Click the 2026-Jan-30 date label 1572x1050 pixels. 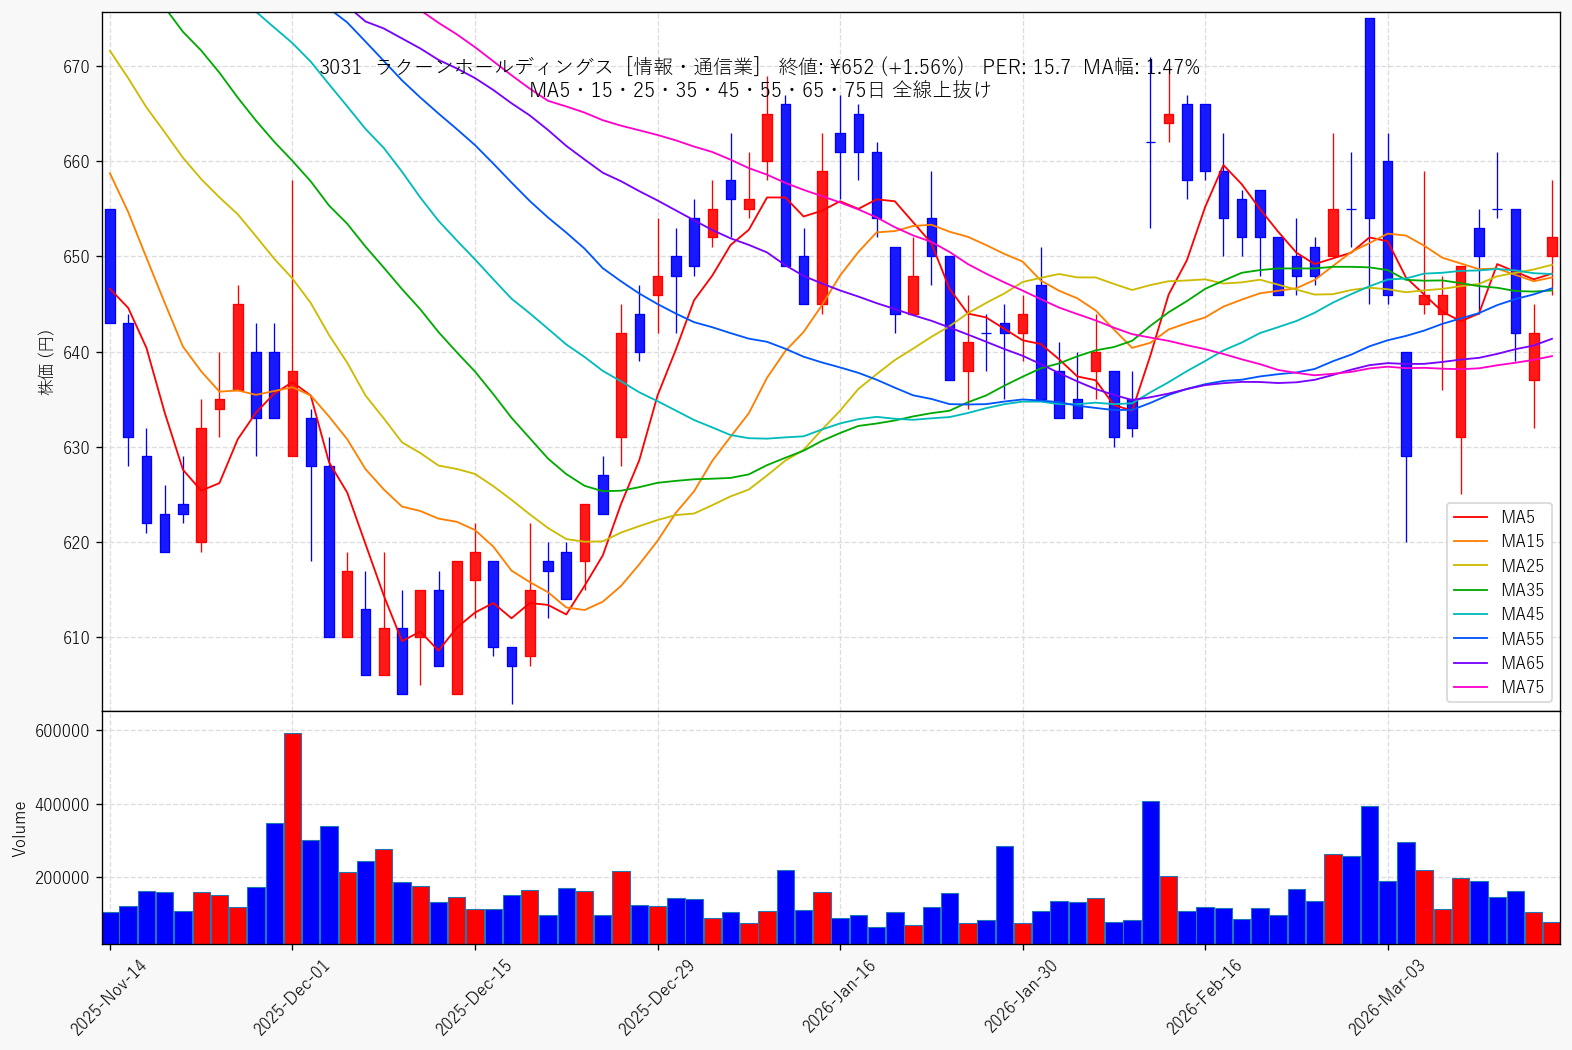pyautogui.click(x=1021, y=997)
